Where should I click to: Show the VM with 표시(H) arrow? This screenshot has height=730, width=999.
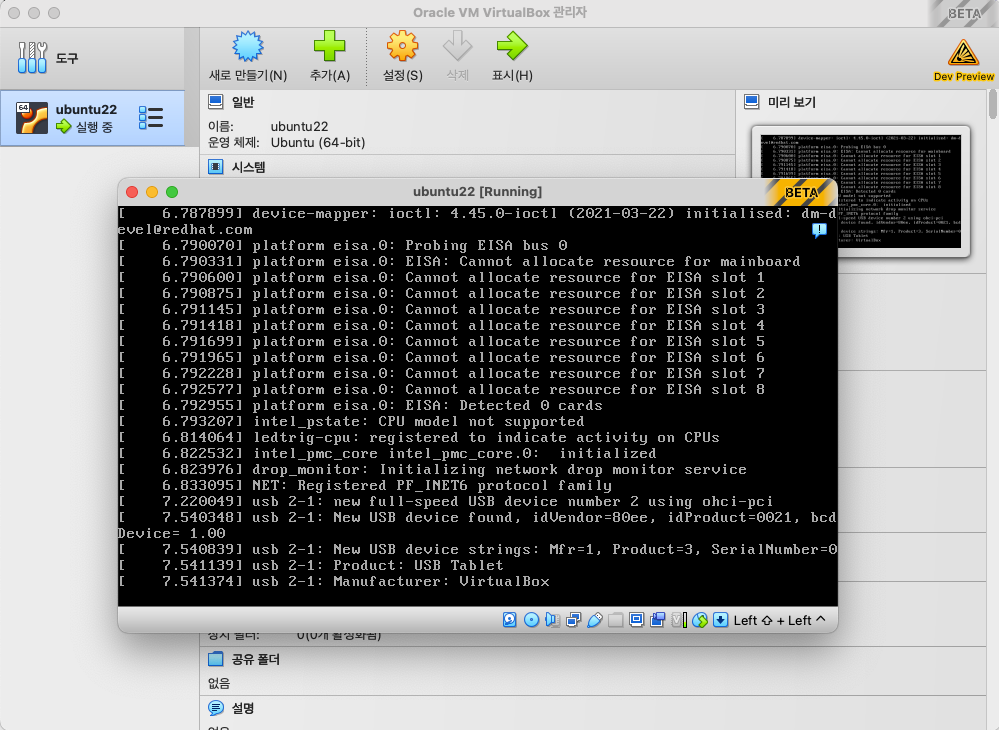point(512,57)
